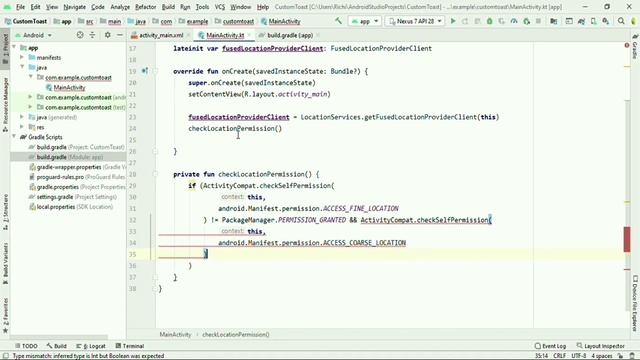Click the customtoast breadcrumb in navigation bar

coord(235,21)
